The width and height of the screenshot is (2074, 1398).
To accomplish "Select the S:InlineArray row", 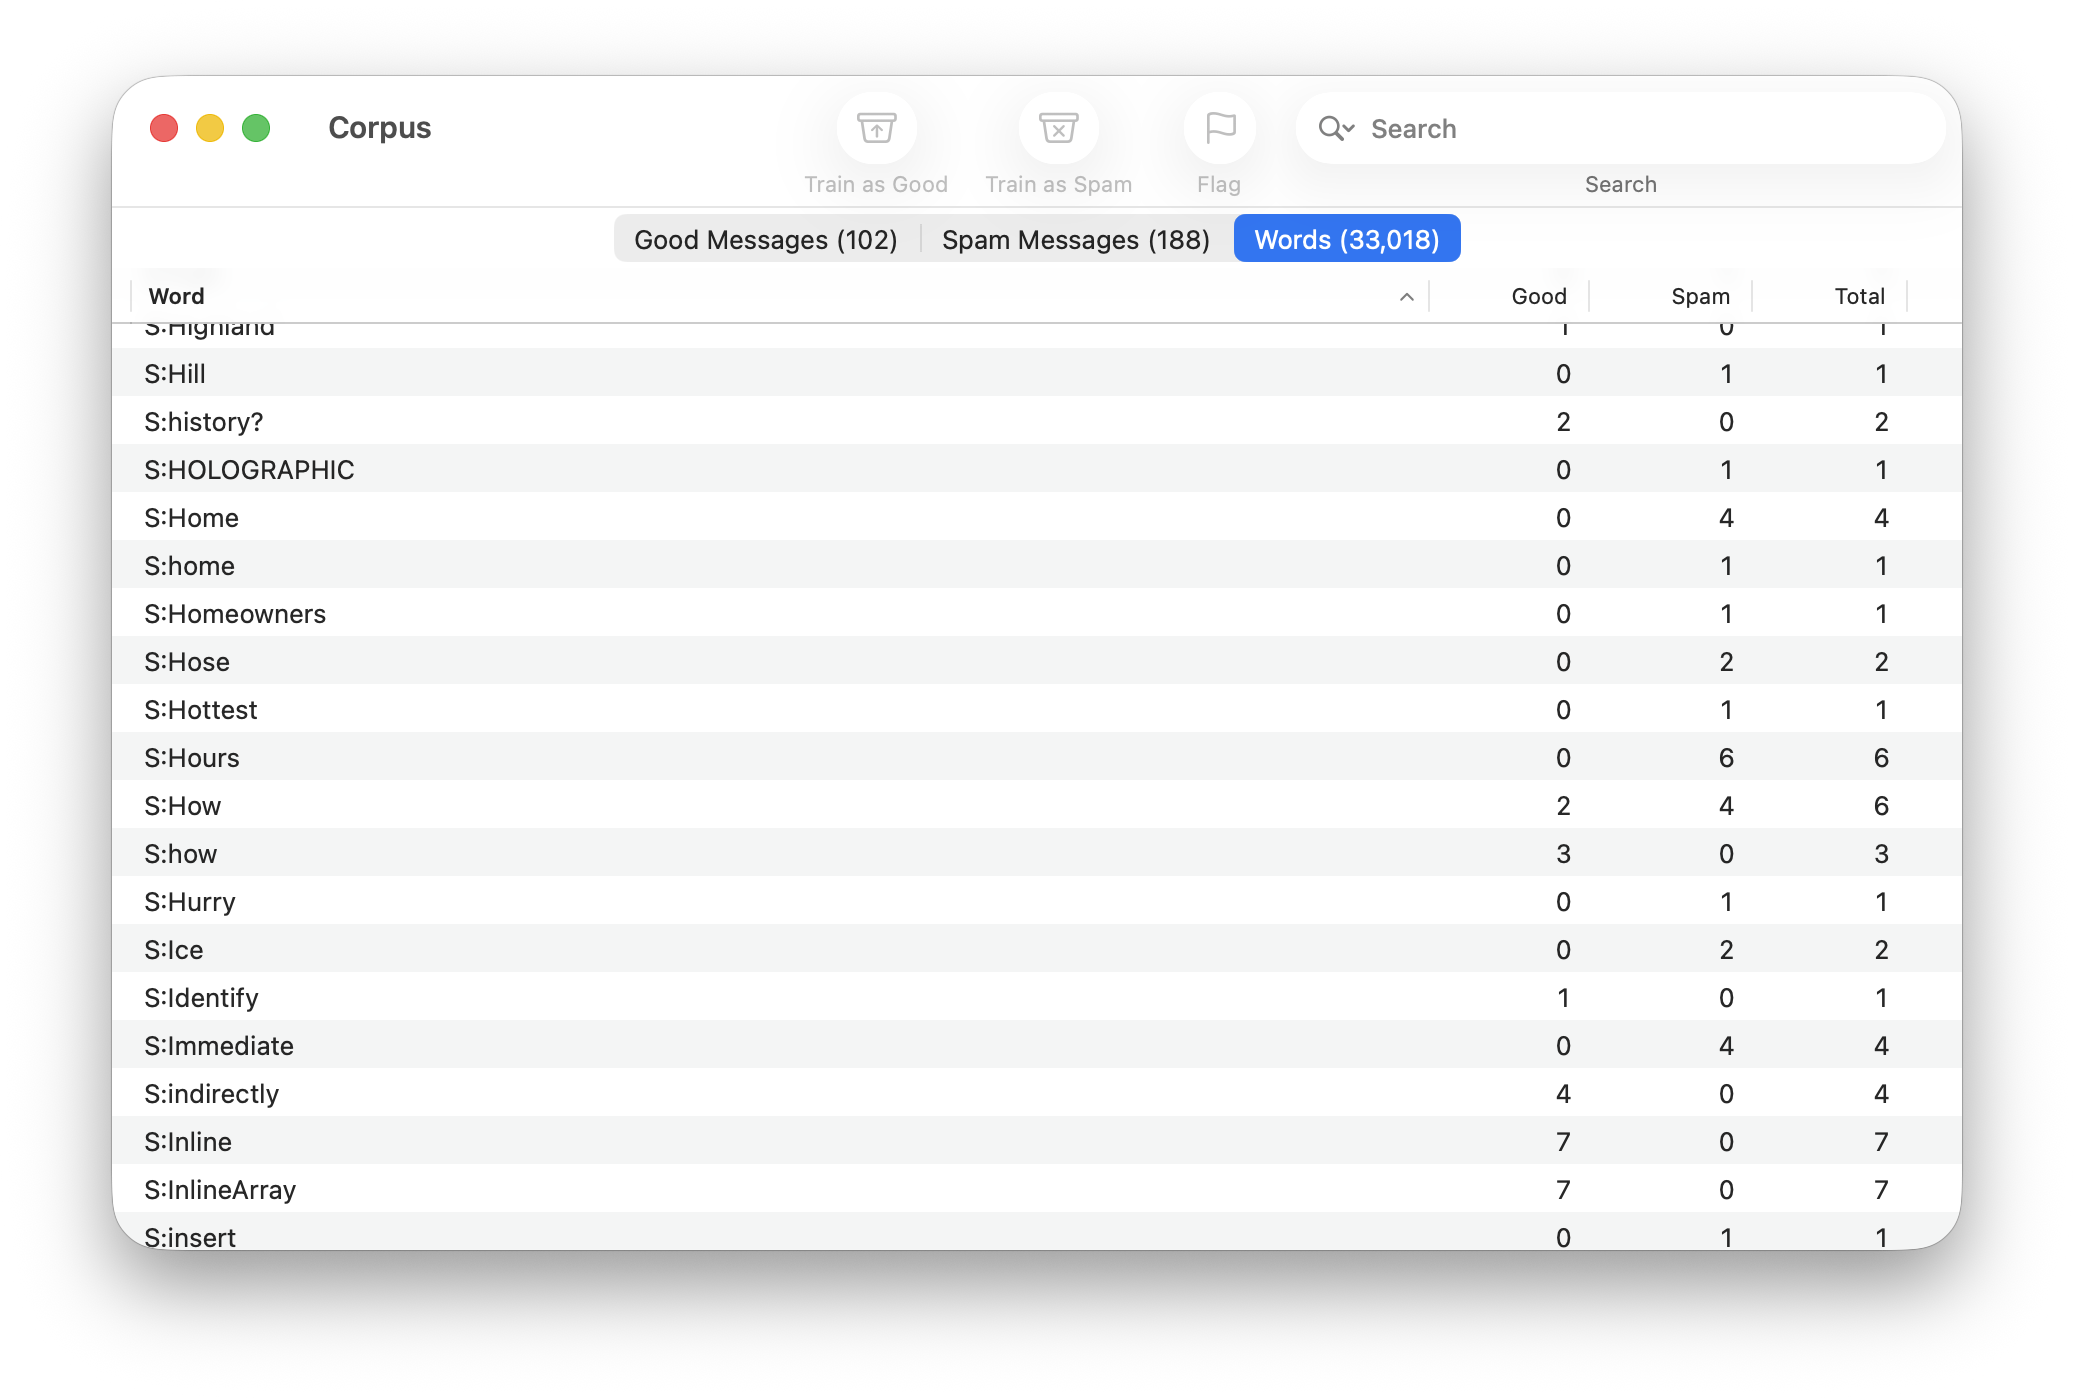I will pos(220,1190).
